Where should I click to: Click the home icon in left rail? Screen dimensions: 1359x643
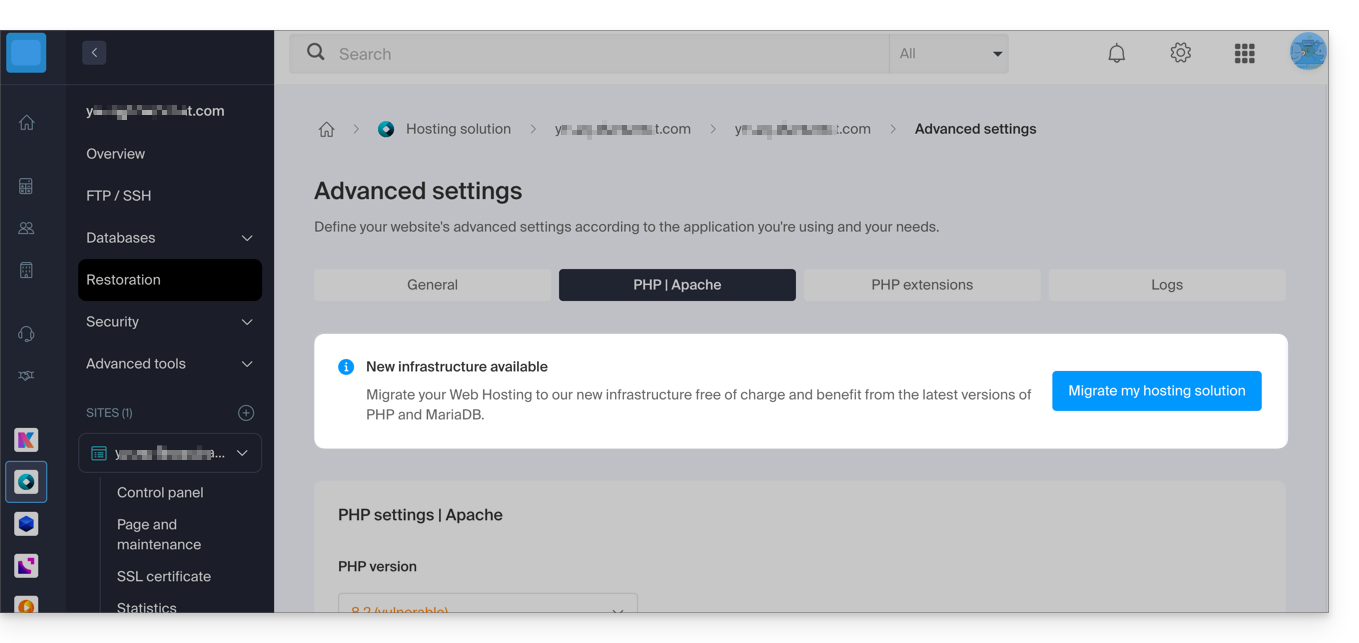point(27,123)
